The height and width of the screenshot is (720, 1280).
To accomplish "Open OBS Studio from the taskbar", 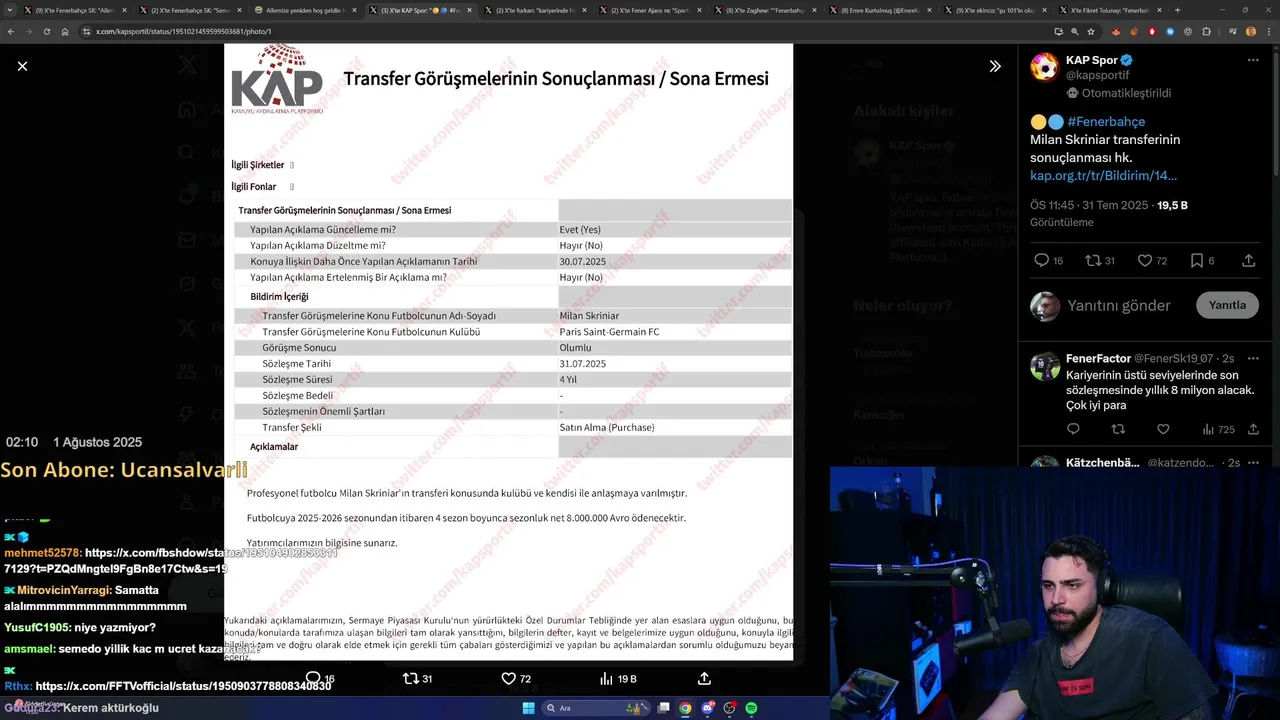I will 729,708.
